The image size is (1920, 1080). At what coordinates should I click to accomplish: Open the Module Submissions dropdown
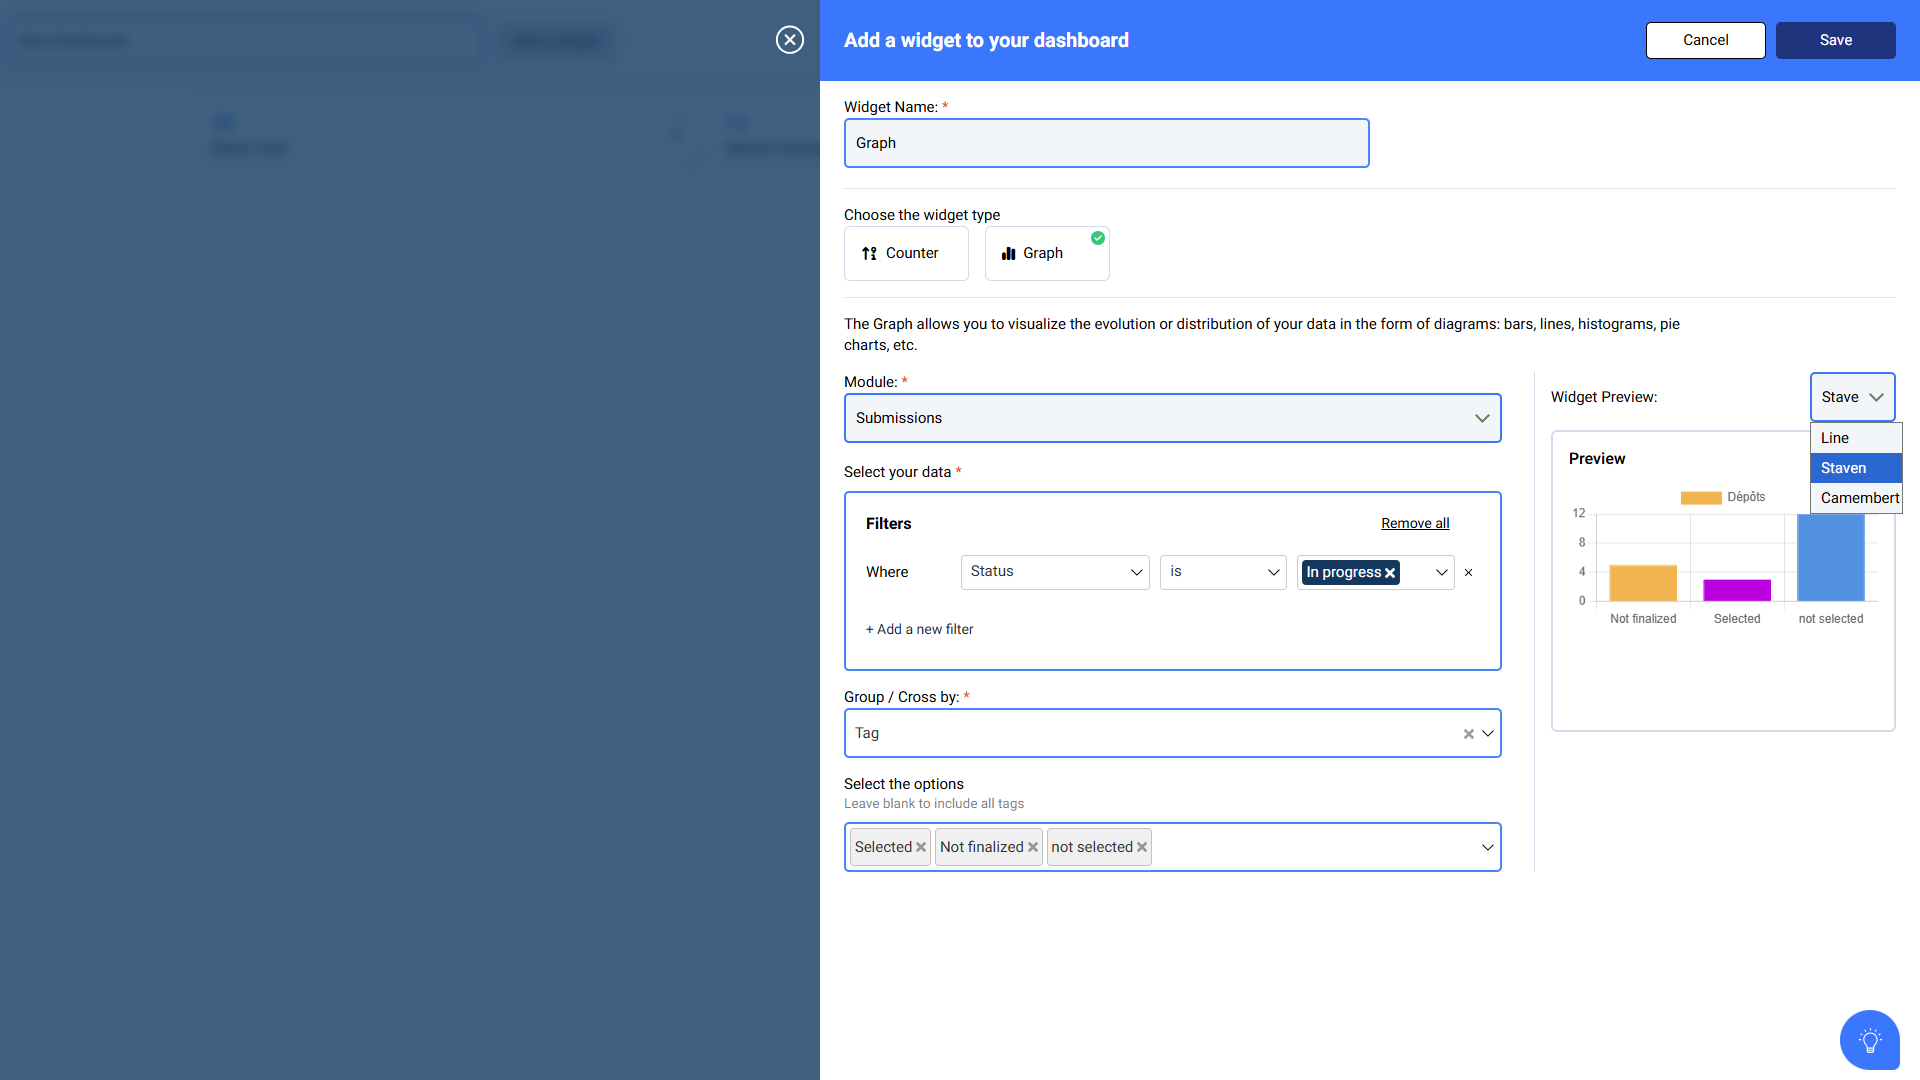coord(1172,418)
